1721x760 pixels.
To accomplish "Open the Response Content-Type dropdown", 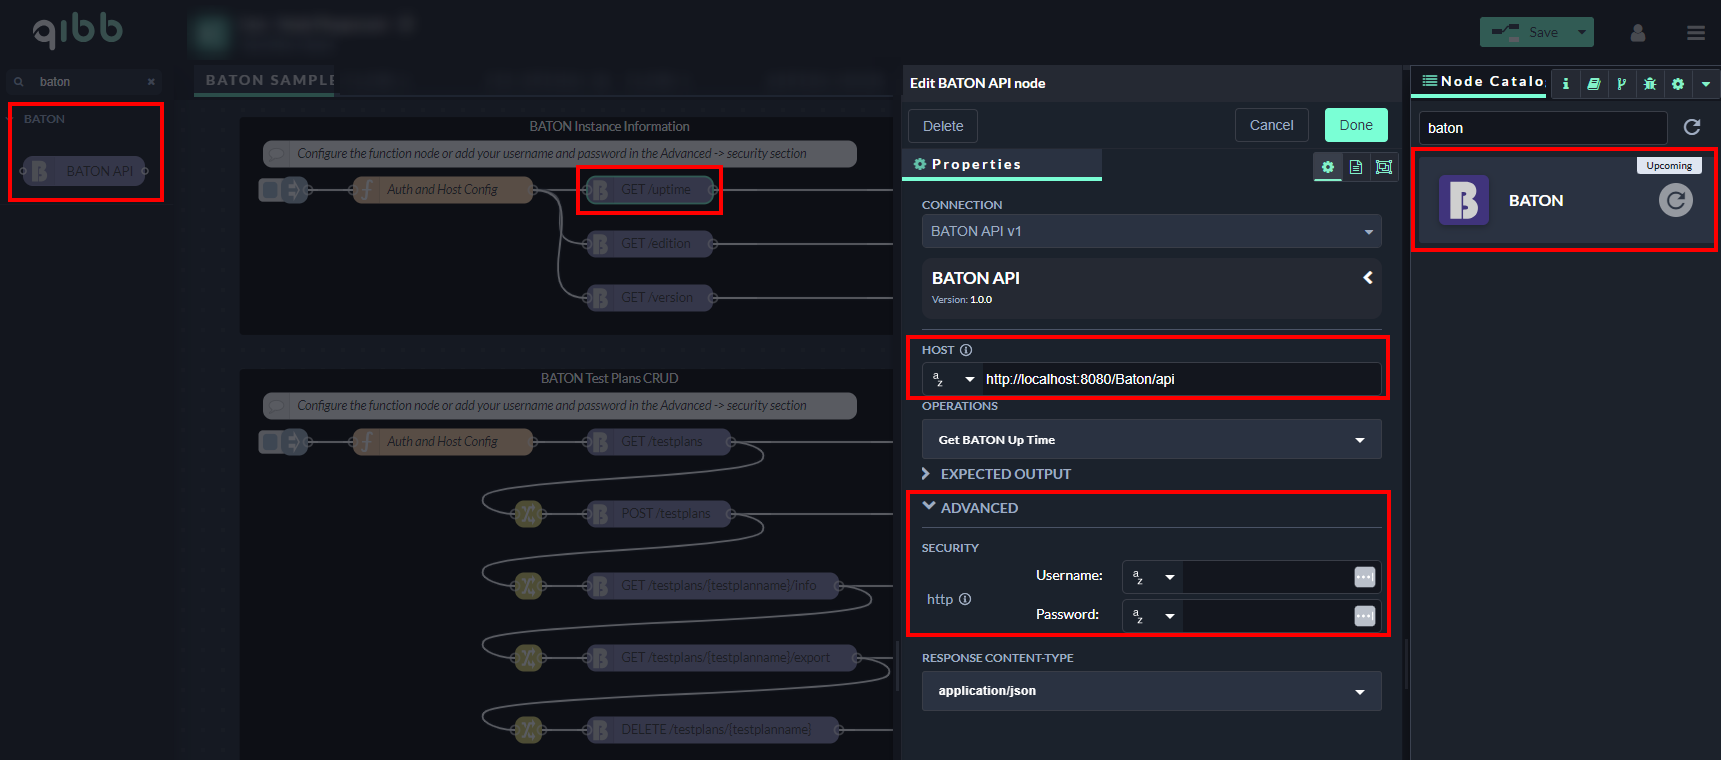I will (x=1151, y=691).
